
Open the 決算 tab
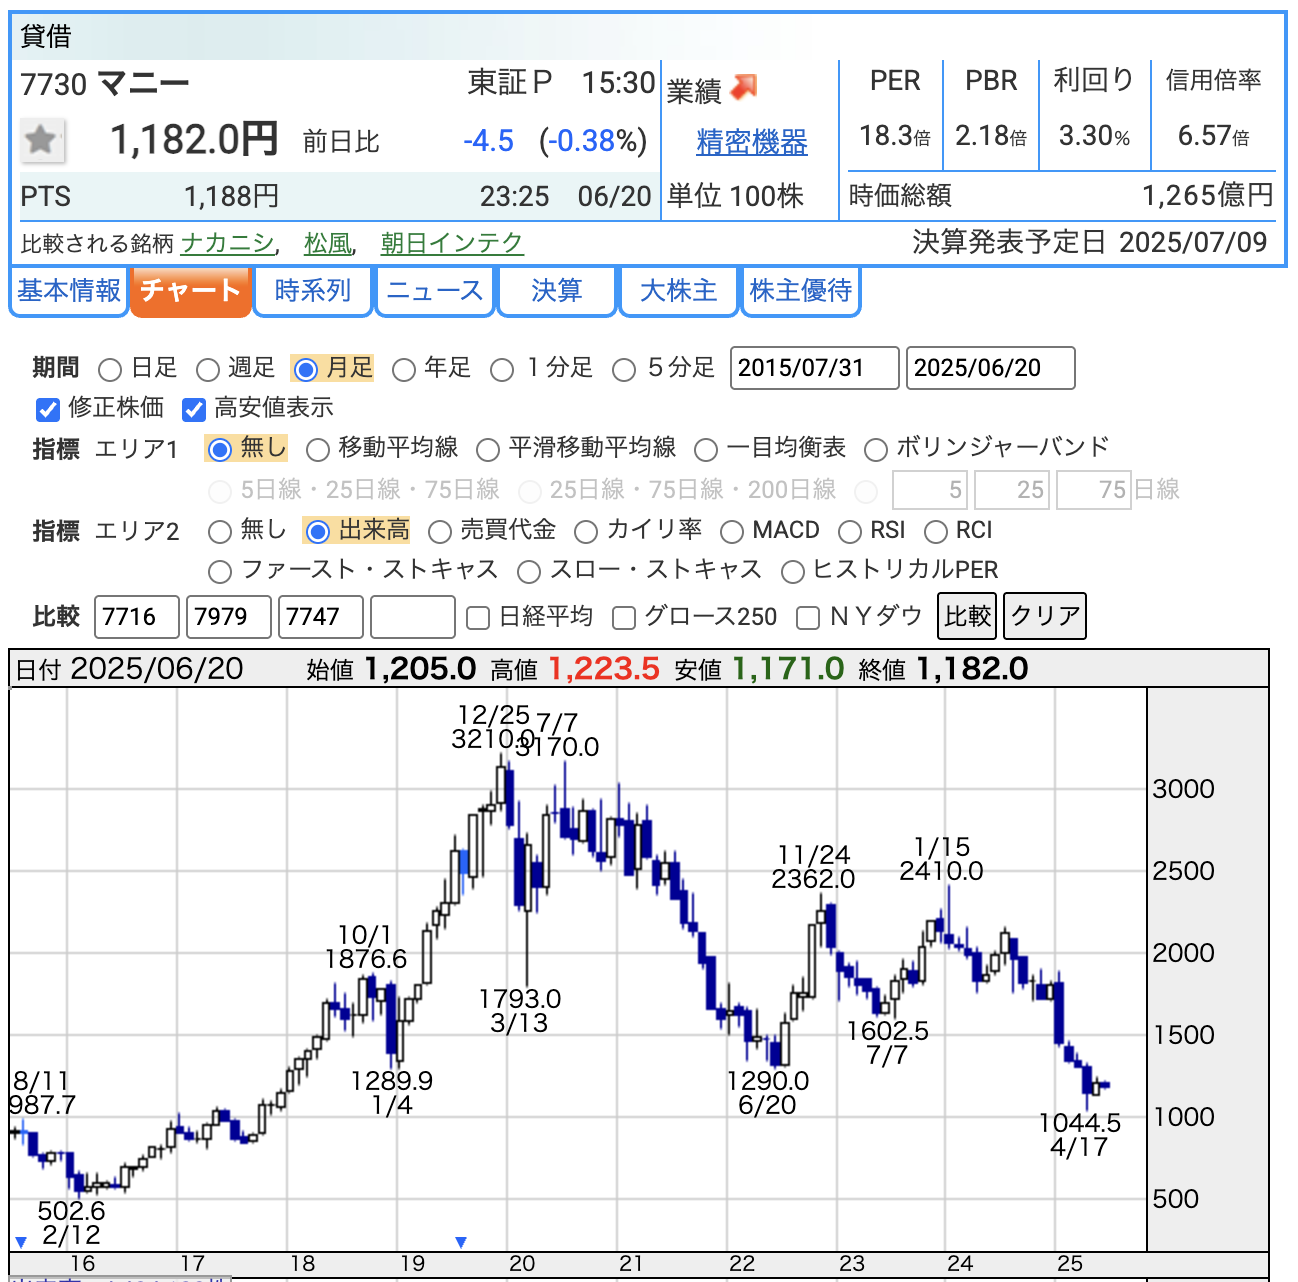click(557, 291)
